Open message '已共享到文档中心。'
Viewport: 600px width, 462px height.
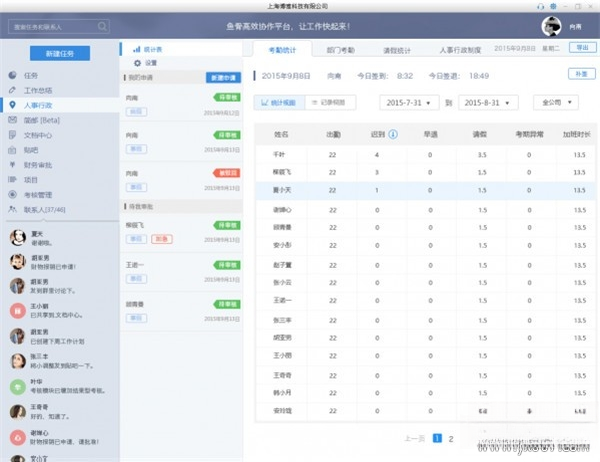57,315
